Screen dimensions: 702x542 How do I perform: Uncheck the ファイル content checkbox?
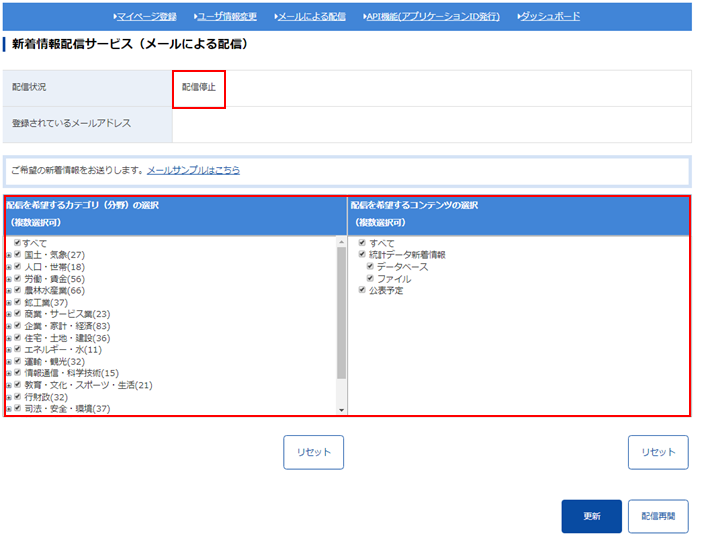pos(370,279)
